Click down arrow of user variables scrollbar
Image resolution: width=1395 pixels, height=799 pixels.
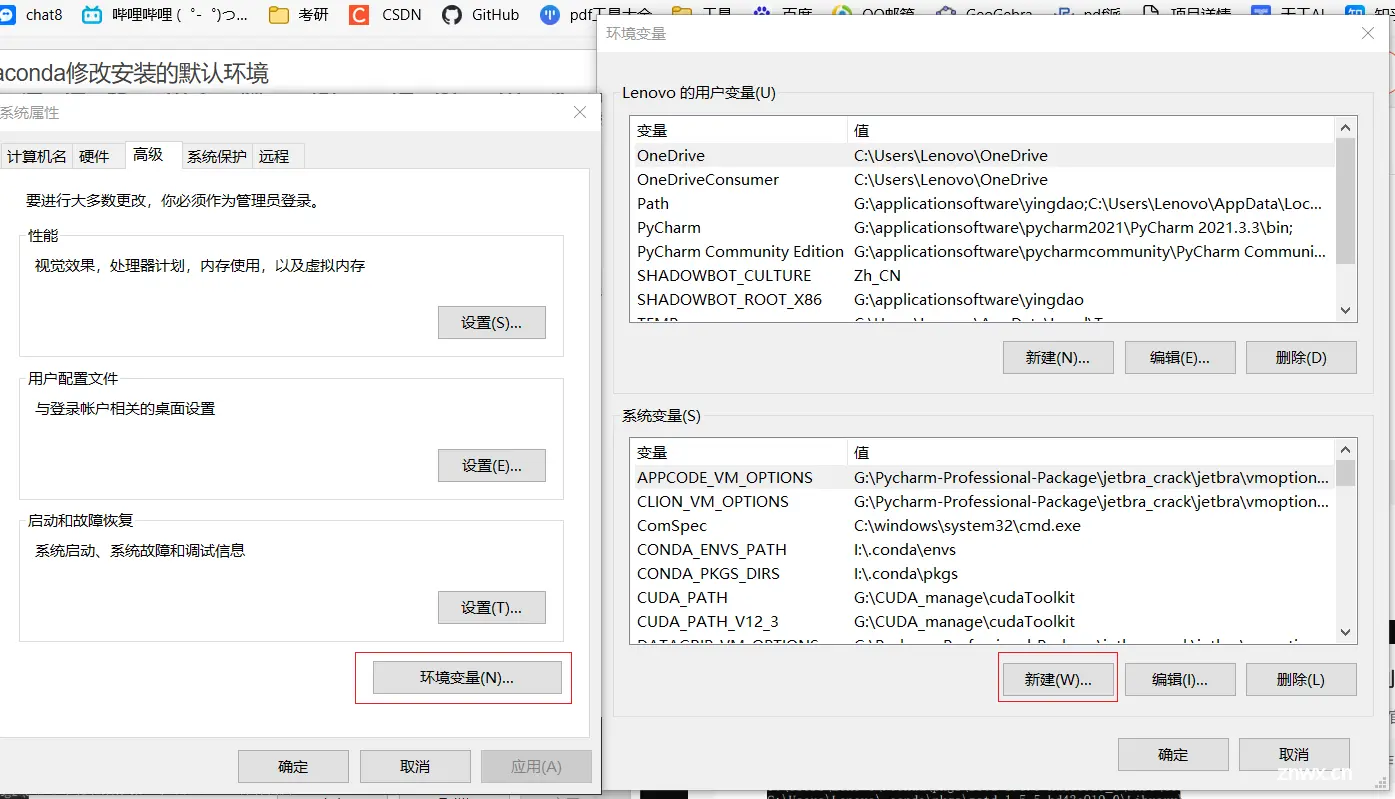1345,311
